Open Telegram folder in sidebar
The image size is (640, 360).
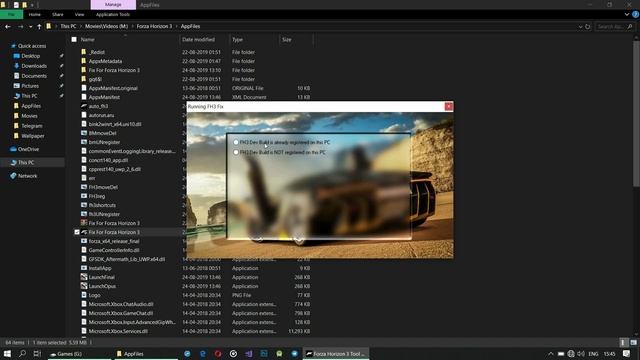[31, 126]
